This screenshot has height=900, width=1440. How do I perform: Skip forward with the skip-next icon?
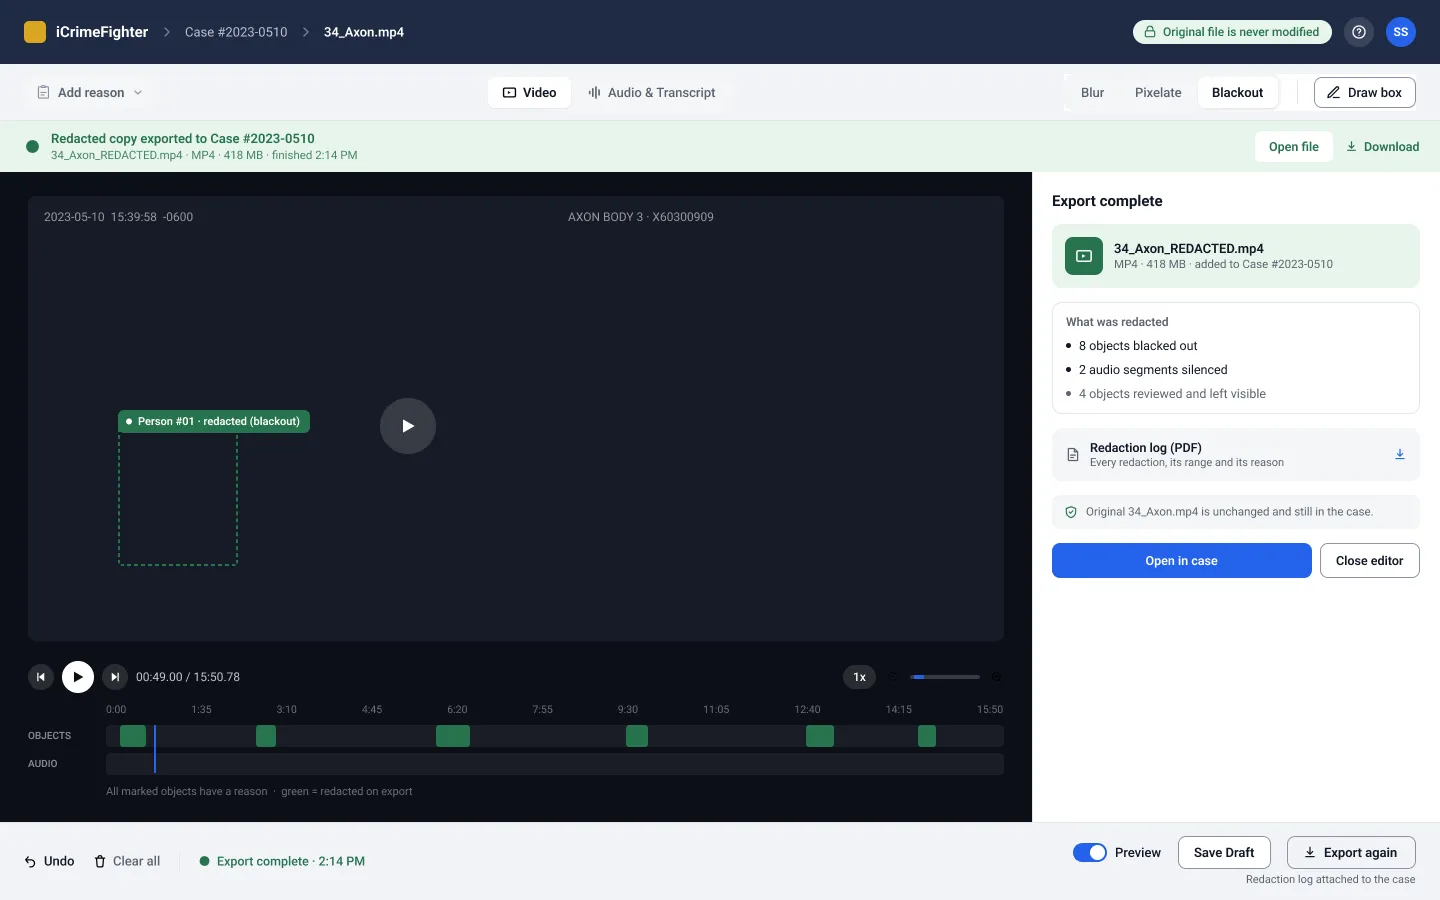[x=115, y=677]
